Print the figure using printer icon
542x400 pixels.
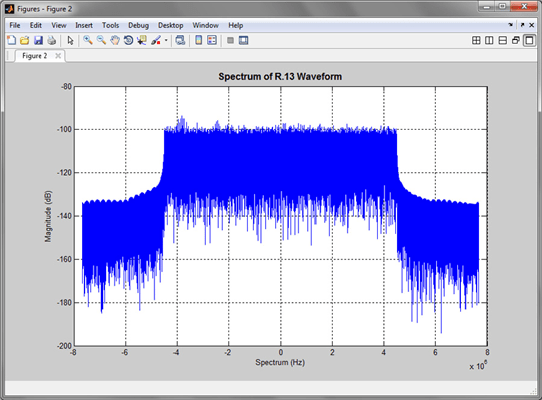point(52,40)
